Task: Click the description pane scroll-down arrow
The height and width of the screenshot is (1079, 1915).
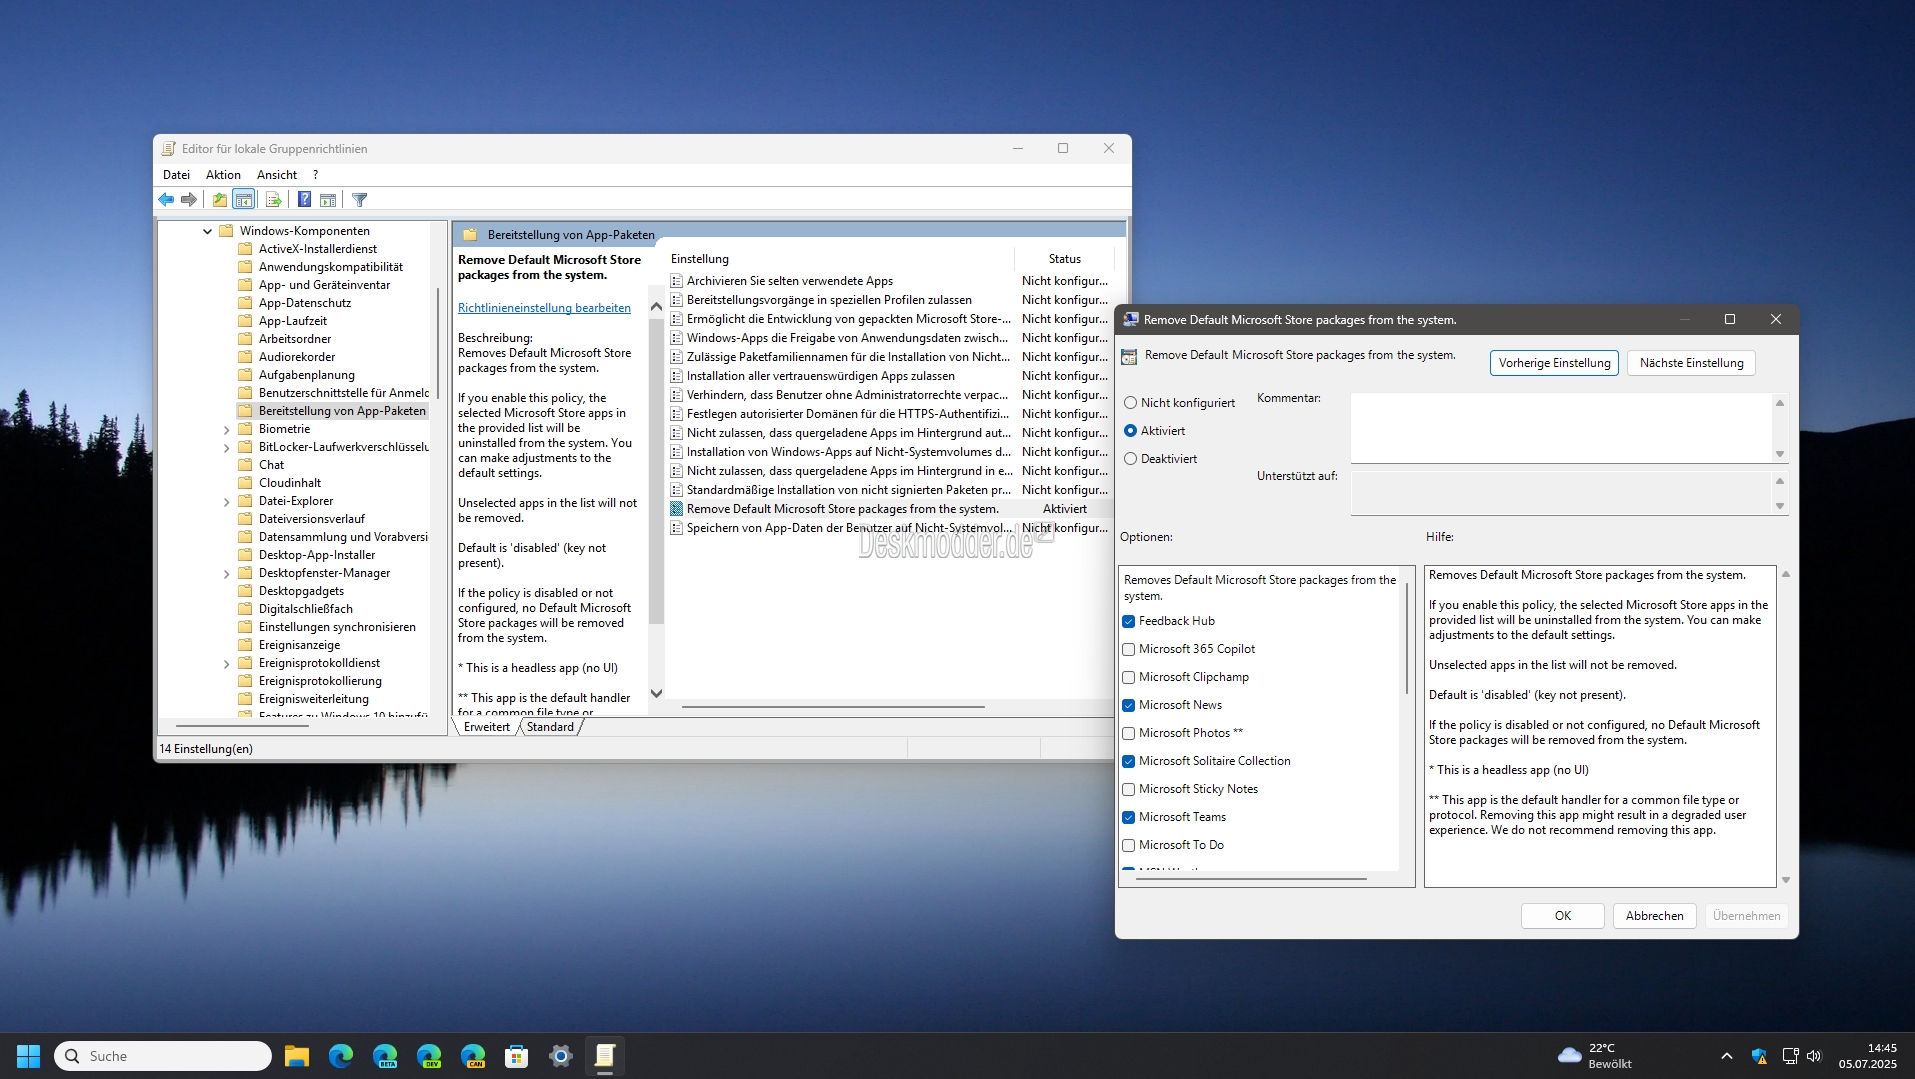Action: click(656, 693)
